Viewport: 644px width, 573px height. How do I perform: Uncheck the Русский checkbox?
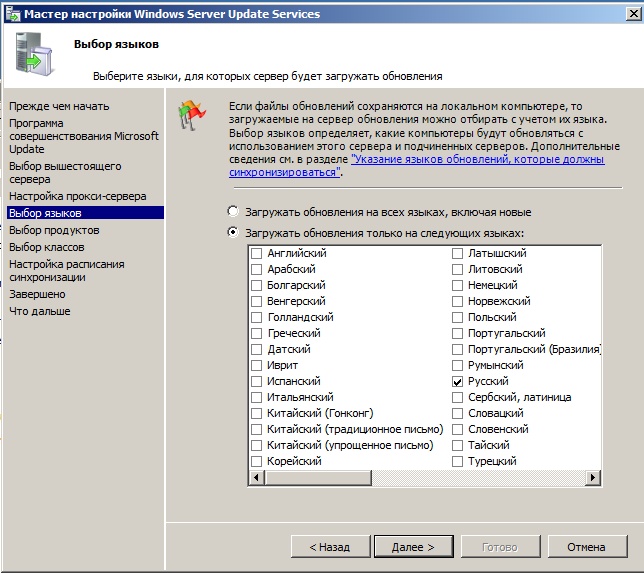(x=458, y=381)
